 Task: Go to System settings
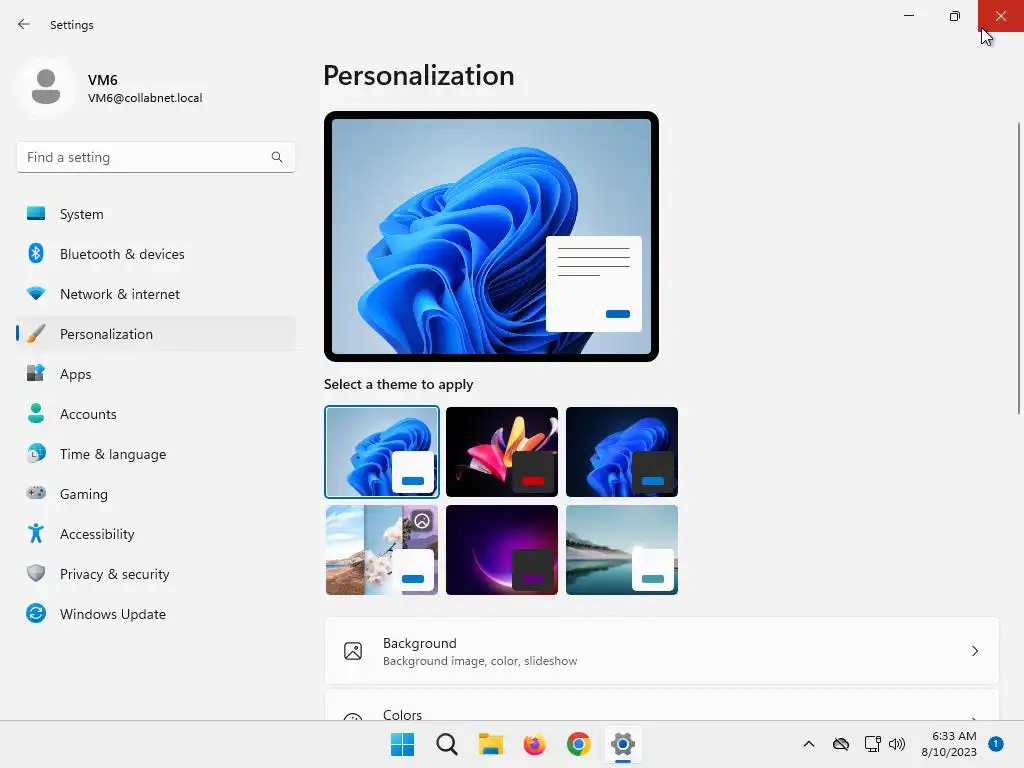(x=156, y=214)
